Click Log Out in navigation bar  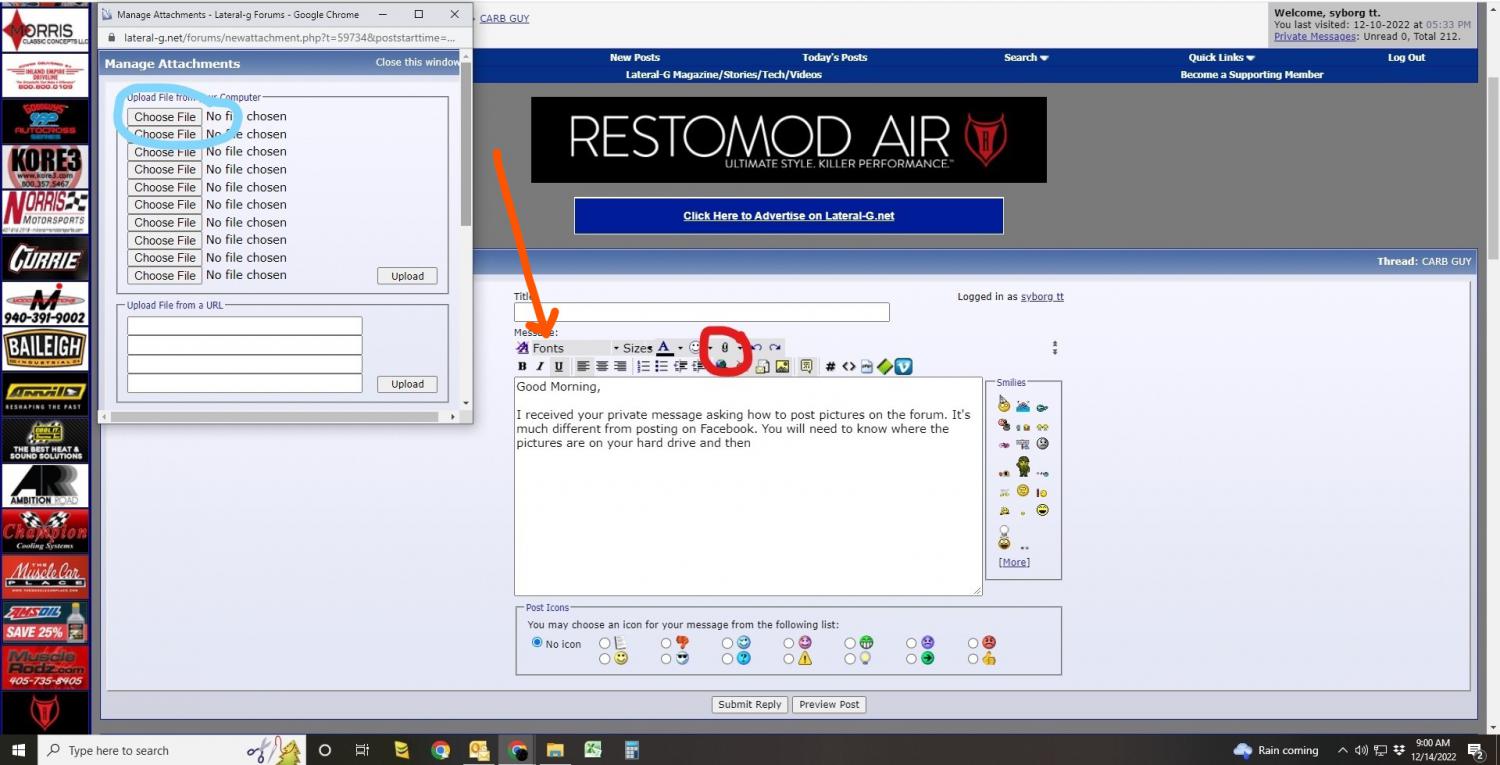pos(1406,57)
